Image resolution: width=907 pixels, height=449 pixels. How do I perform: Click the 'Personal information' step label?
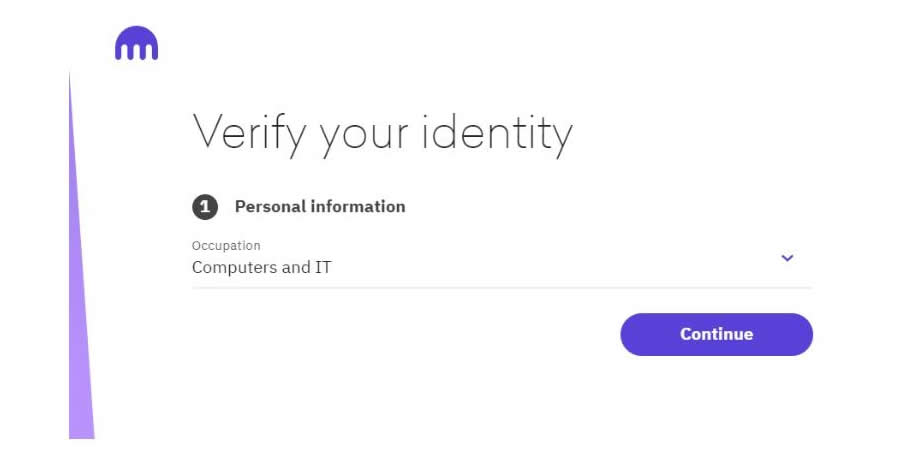tap(320, 207)
